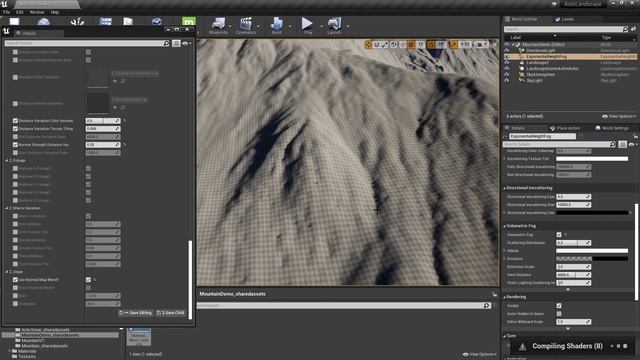Click the SkyAtmosphere actor icon in outliner
Viewport: 640px width, 360px height.
(522, 74)
